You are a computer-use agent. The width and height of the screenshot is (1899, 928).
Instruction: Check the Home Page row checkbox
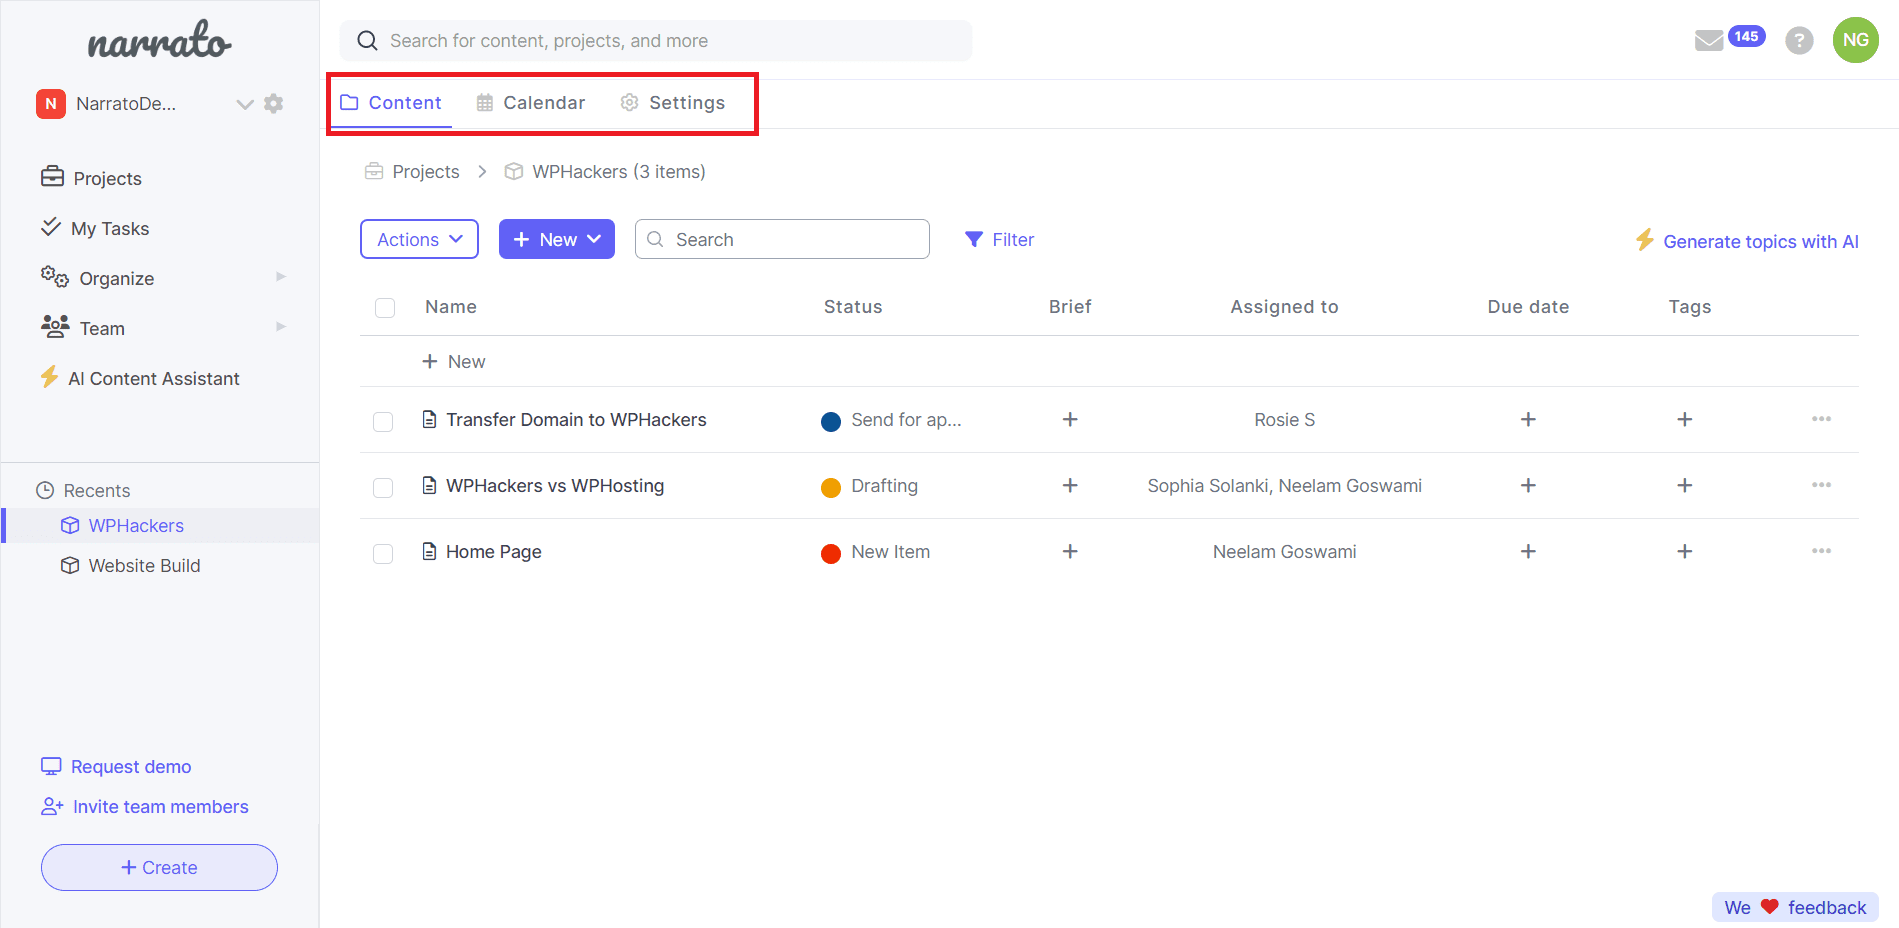point(383,554)
